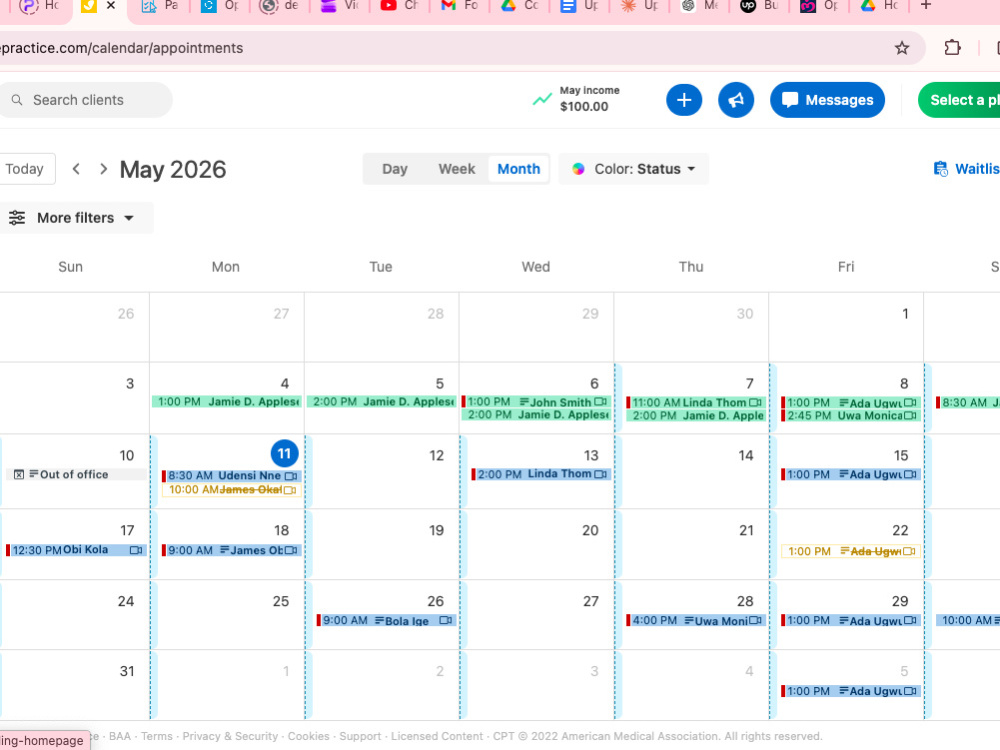Click the Color status rainbow icon
This screenshot has height=750, width=1000.
[x=578, y=169]
